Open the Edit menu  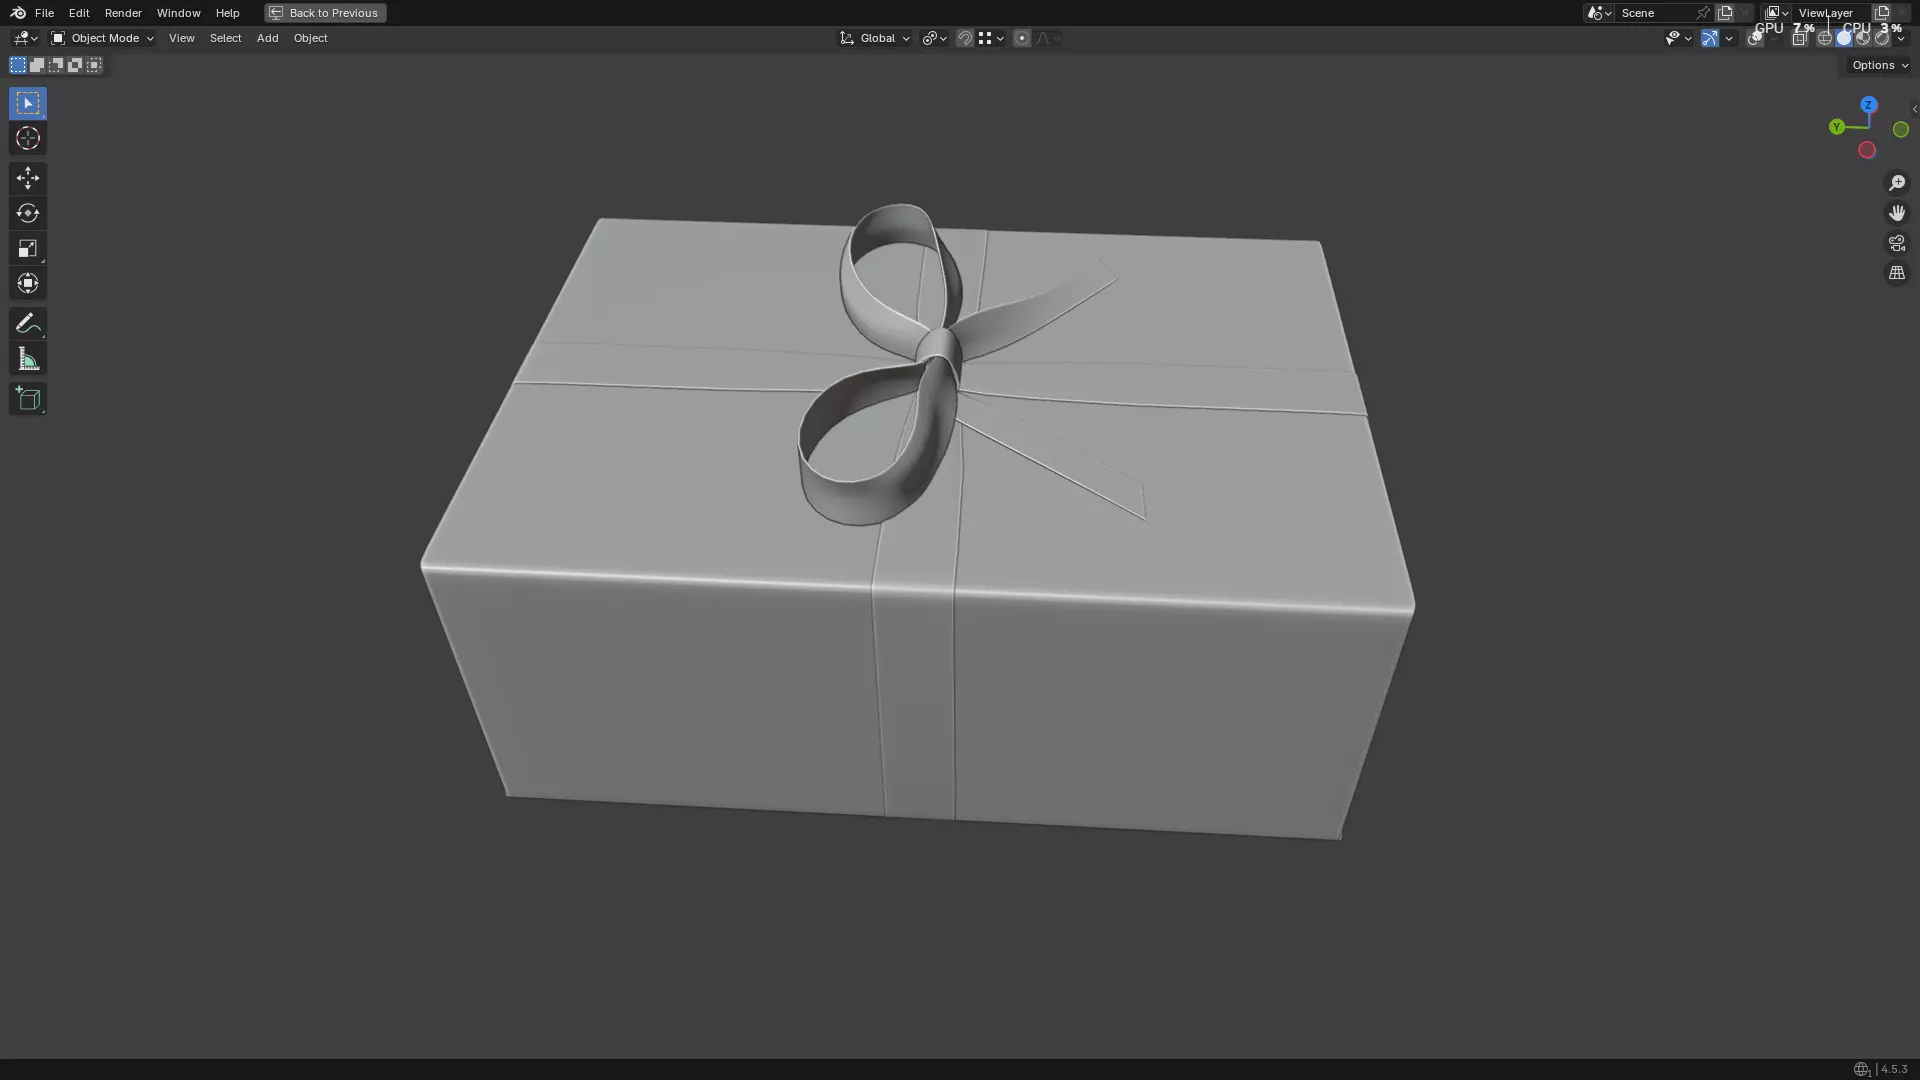pos(79,13)
